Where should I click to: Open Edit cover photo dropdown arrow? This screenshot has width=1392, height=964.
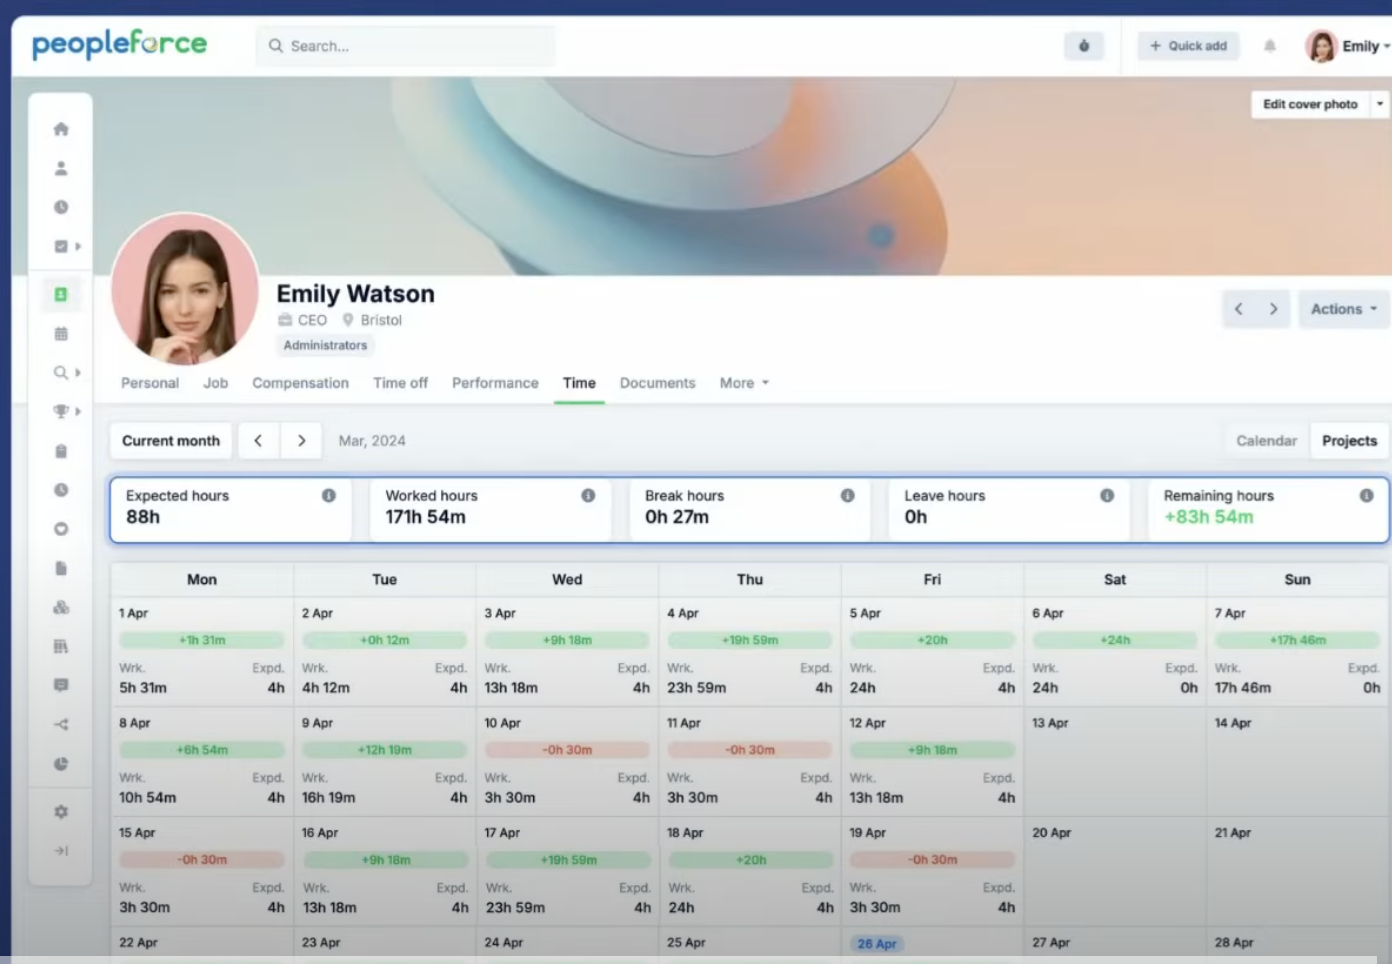(x=1380, y=104)
